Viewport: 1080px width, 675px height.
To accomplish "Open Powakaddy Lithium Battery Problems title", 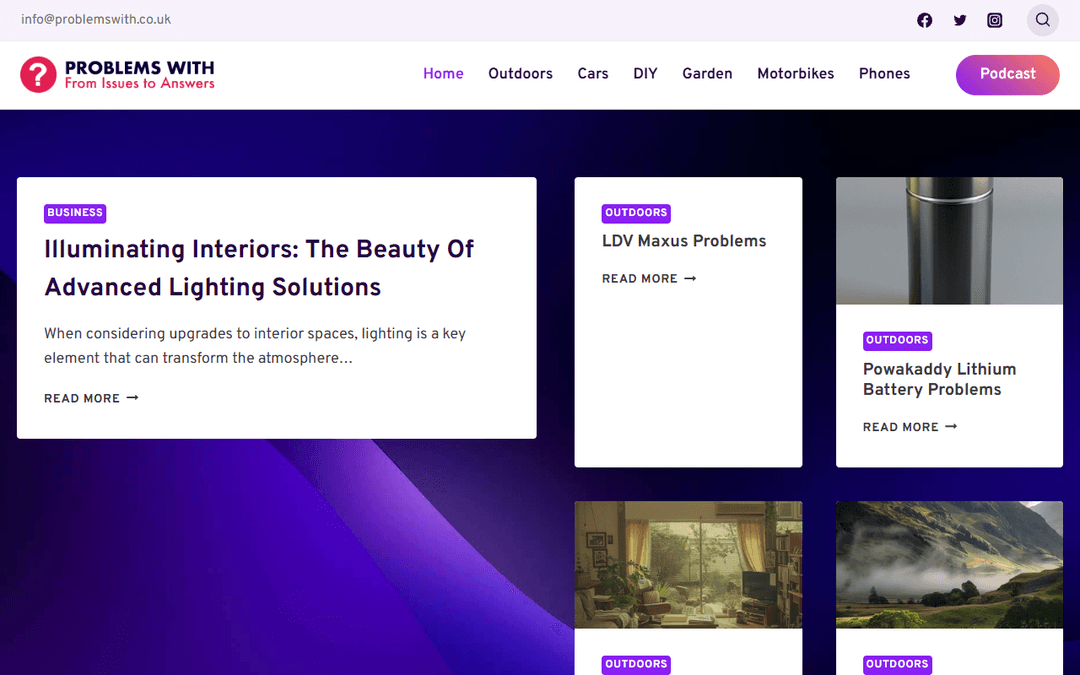I will 939,380.
